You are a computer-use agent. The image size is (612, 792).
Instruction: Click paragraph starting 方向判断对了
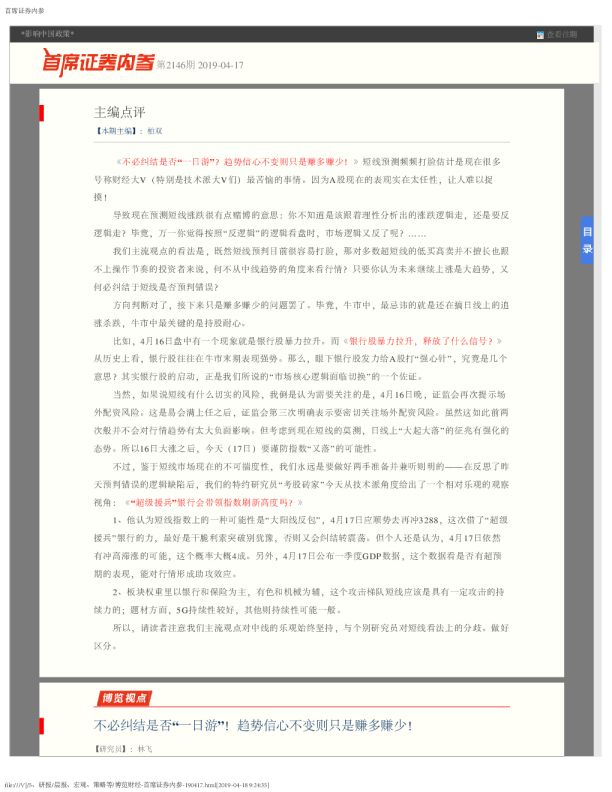pos(301,314)
